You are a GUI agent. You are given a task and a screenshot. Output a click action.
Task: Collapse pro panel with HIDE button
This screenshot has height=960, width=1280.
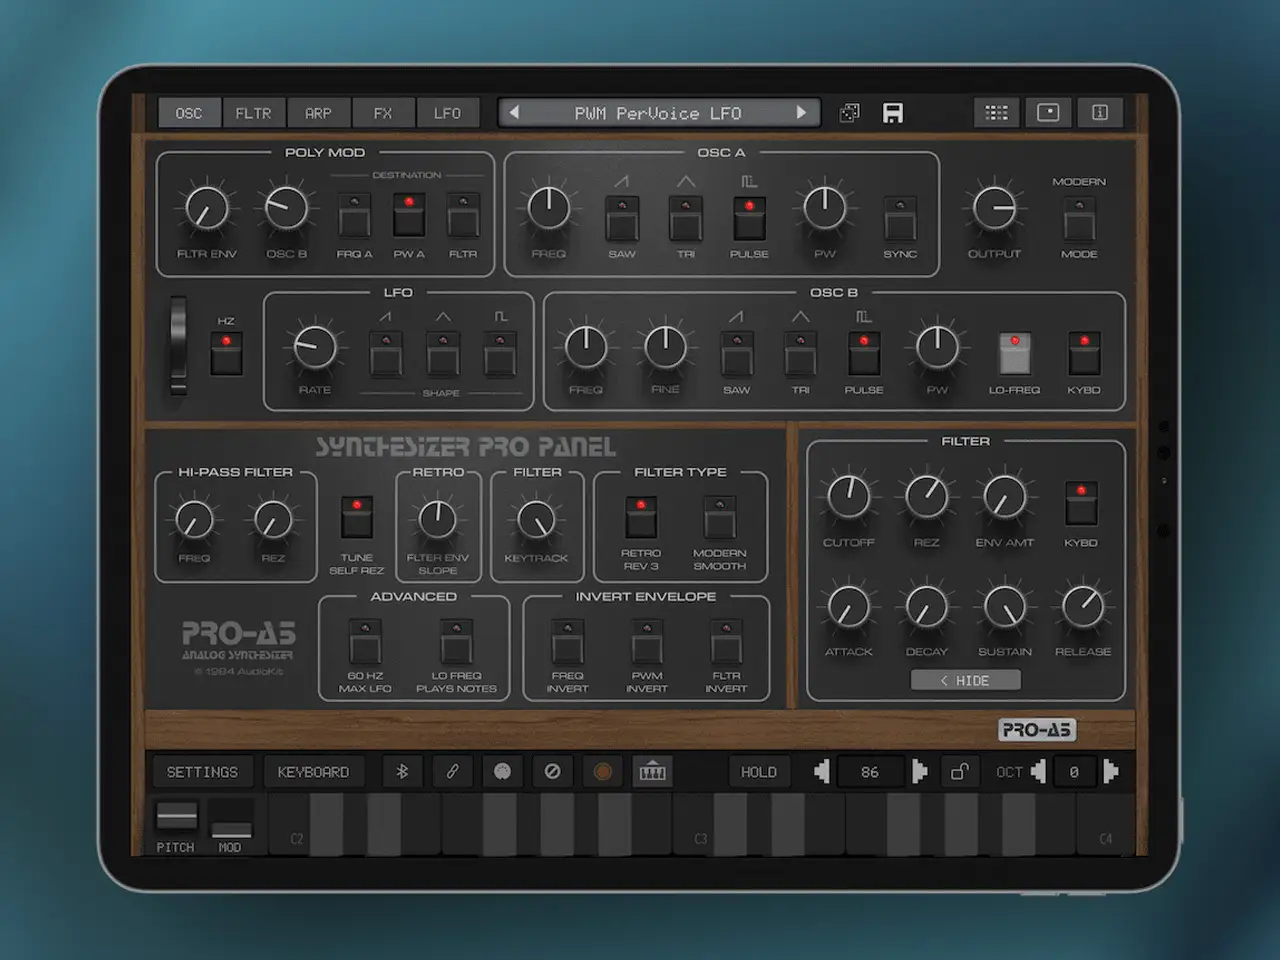pos(966,680)
